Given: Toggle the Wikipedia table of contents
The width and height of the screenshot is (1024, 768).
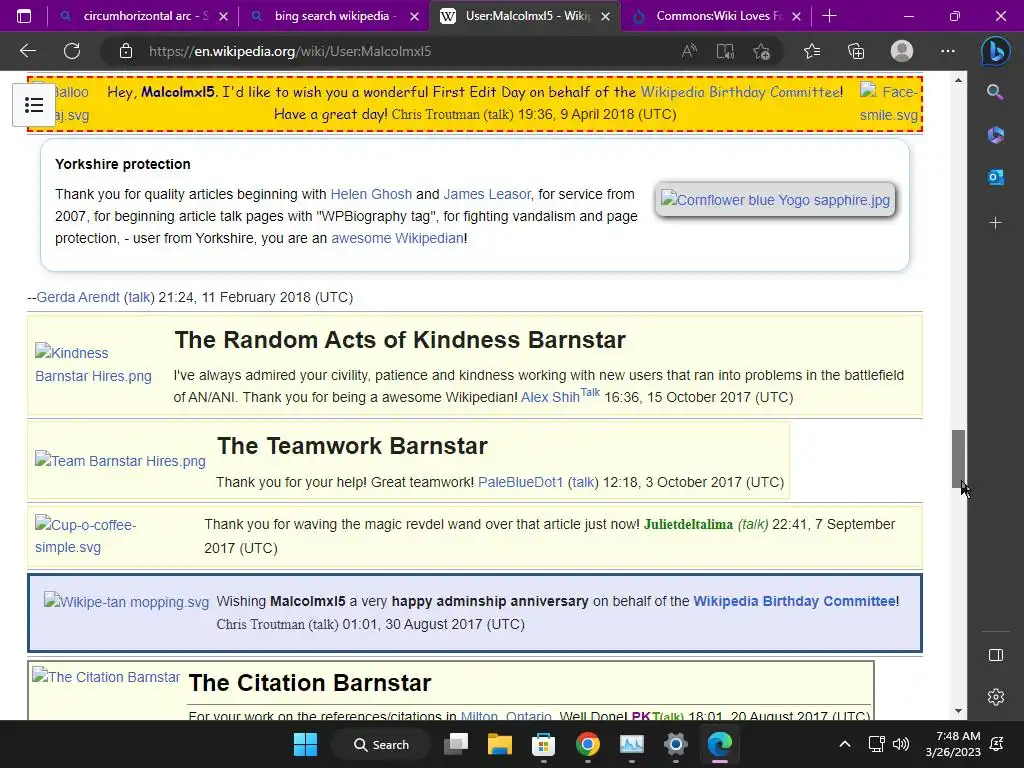Looking at the screenshot, I should [x=34, y=105].
